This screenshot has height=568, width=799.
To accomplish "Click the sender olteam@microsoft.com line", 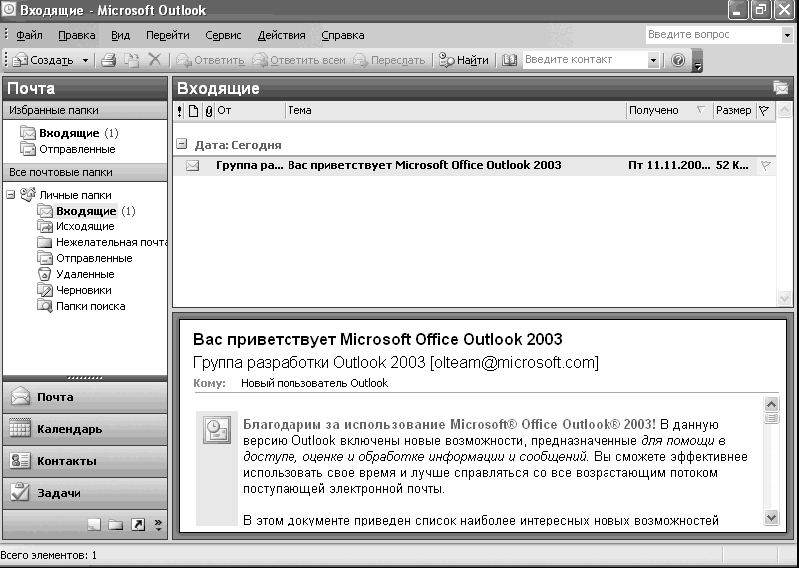I will point(396,362).
